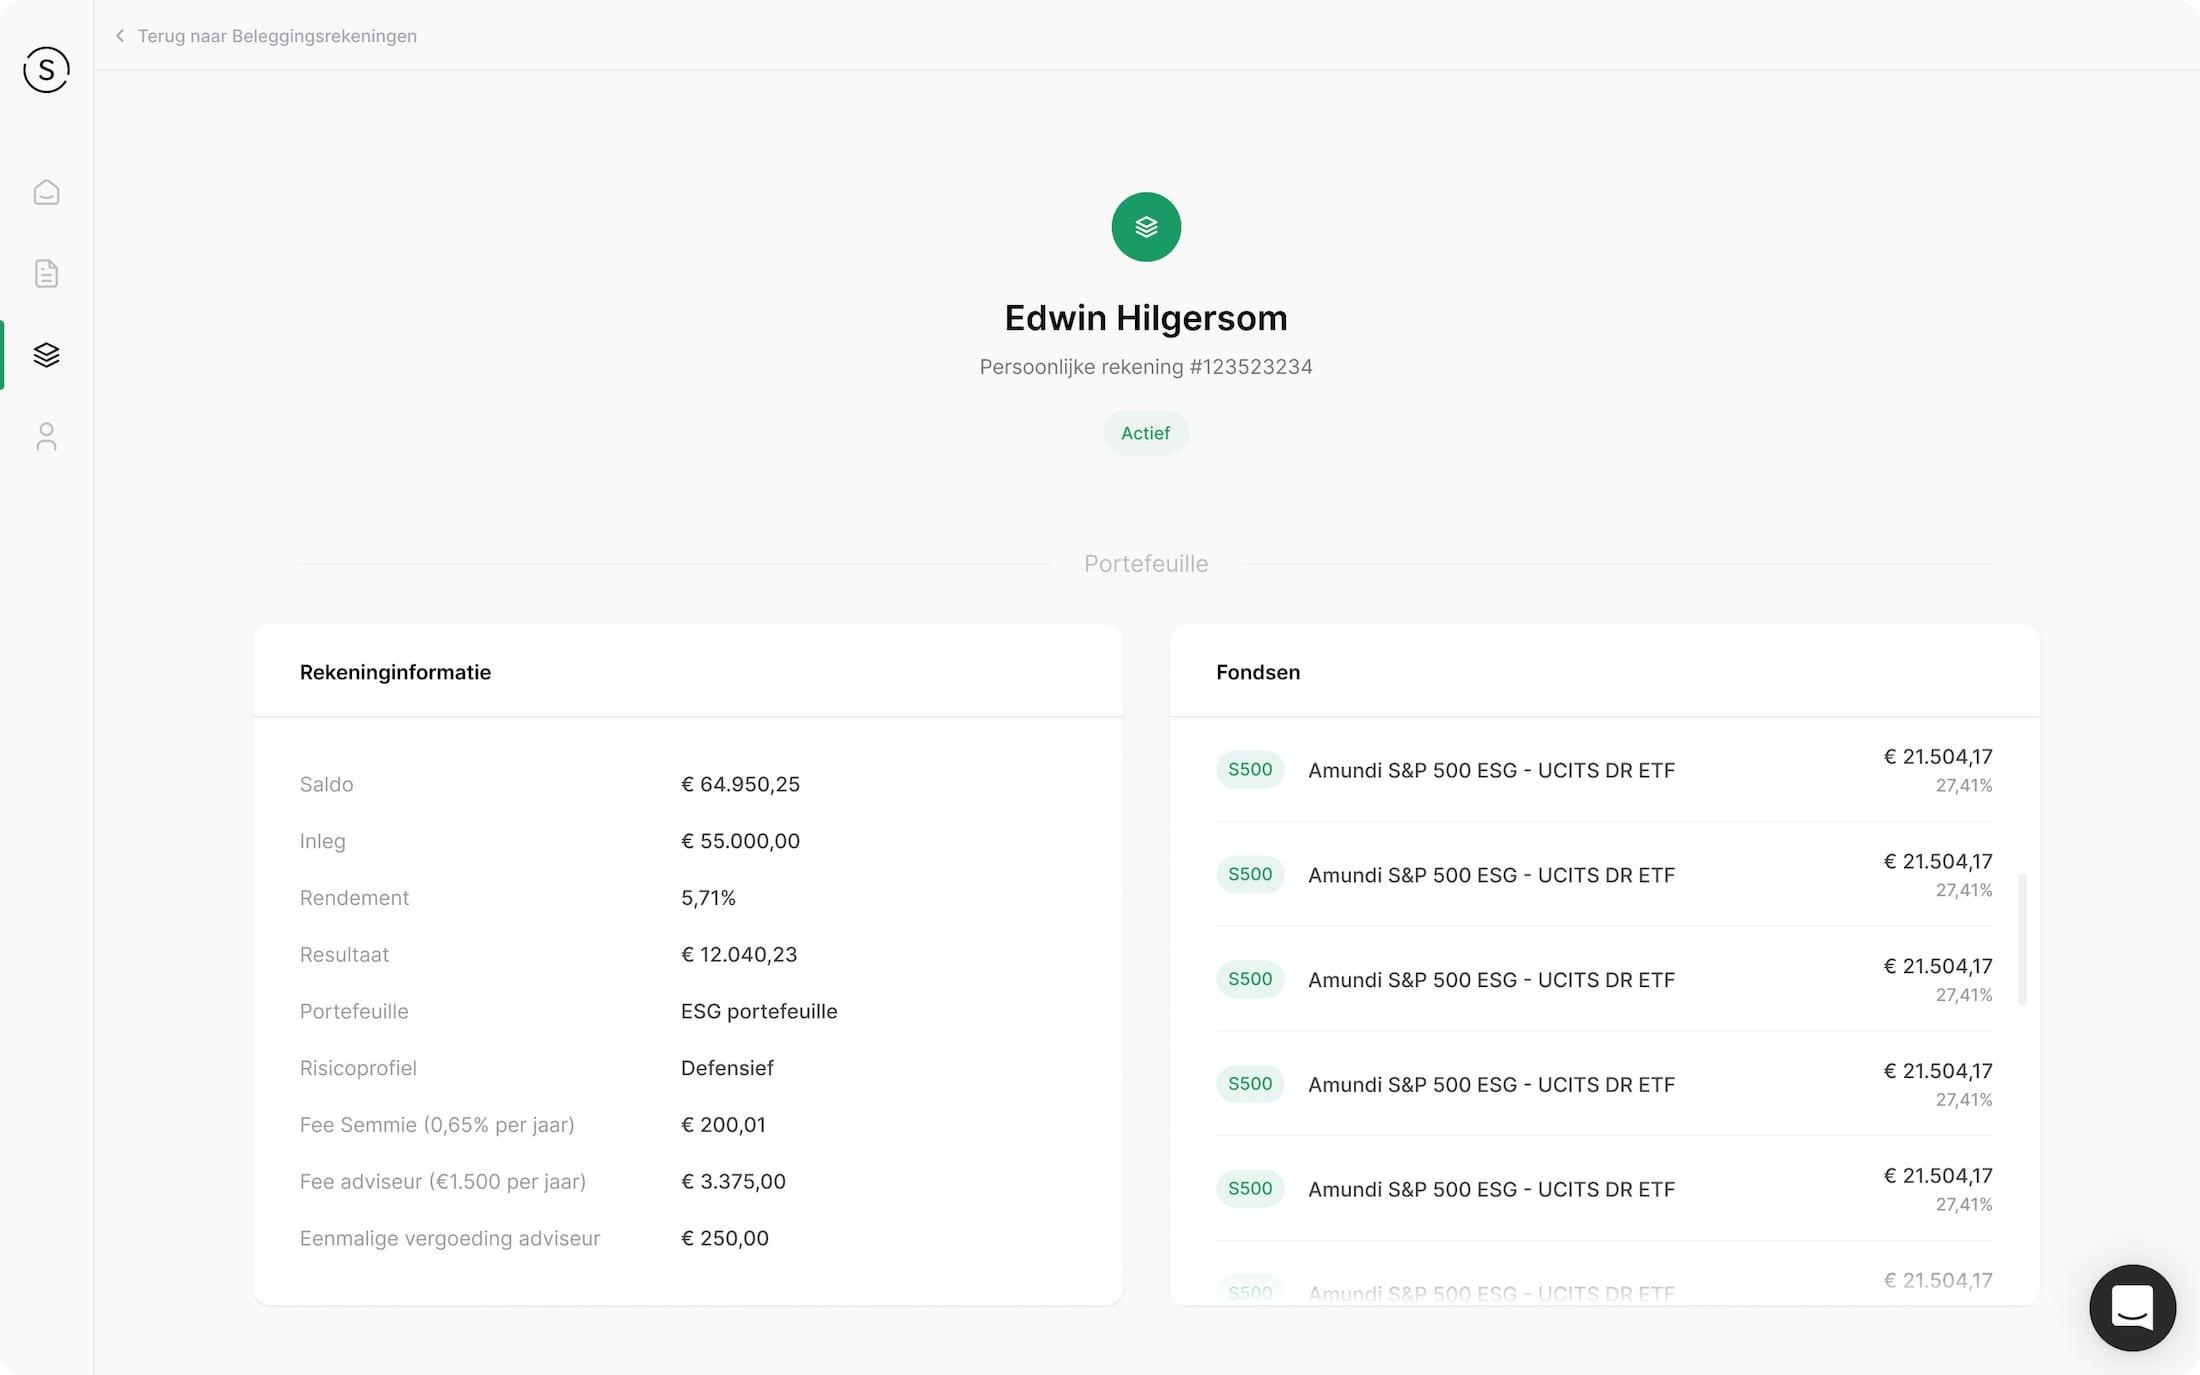This screenshot has width=2200, height=1375.
Task: Open the user profile sidebar icon
Action: [46, 436]
